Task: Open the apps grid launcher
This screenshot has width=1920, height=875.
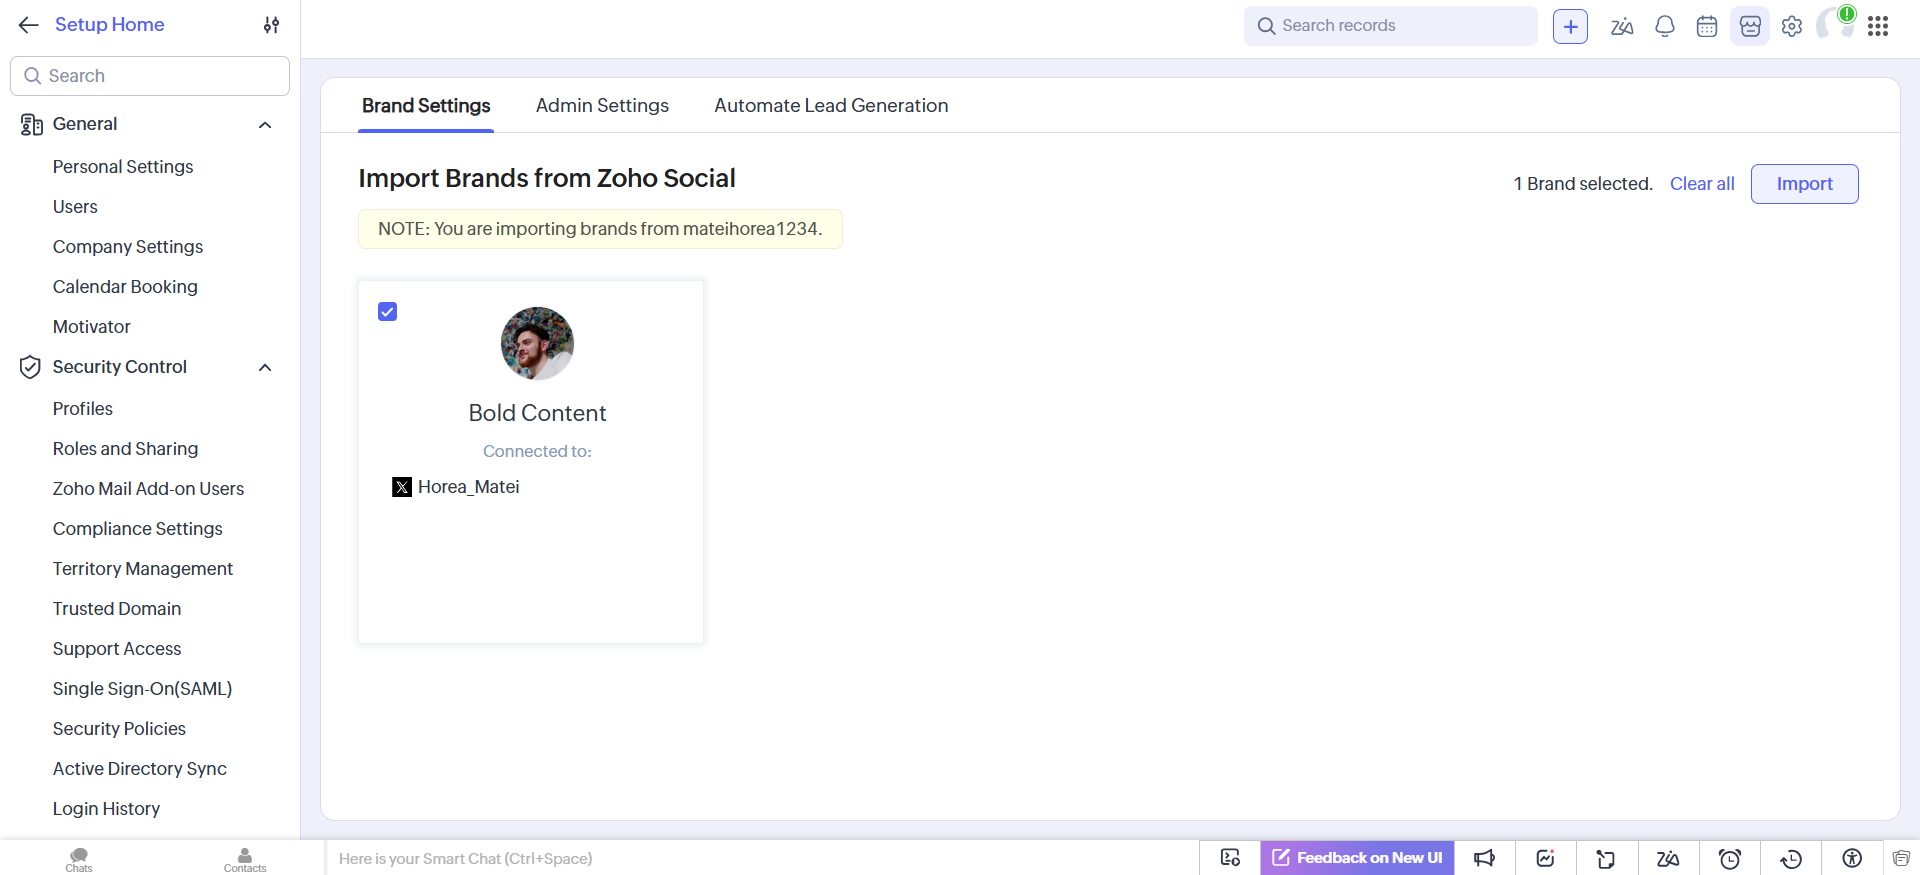Action: (1878, 26)
